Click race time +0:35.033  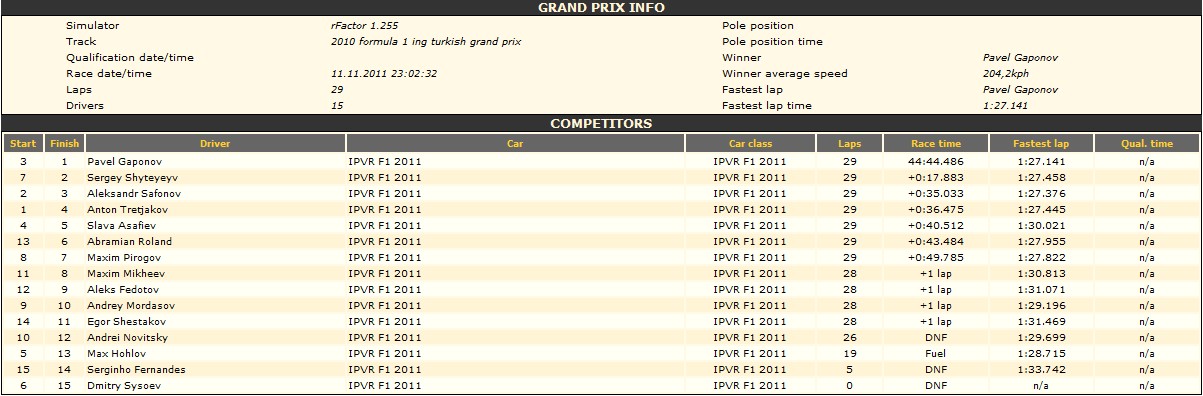pyautogui.click(x=935, y=193)
